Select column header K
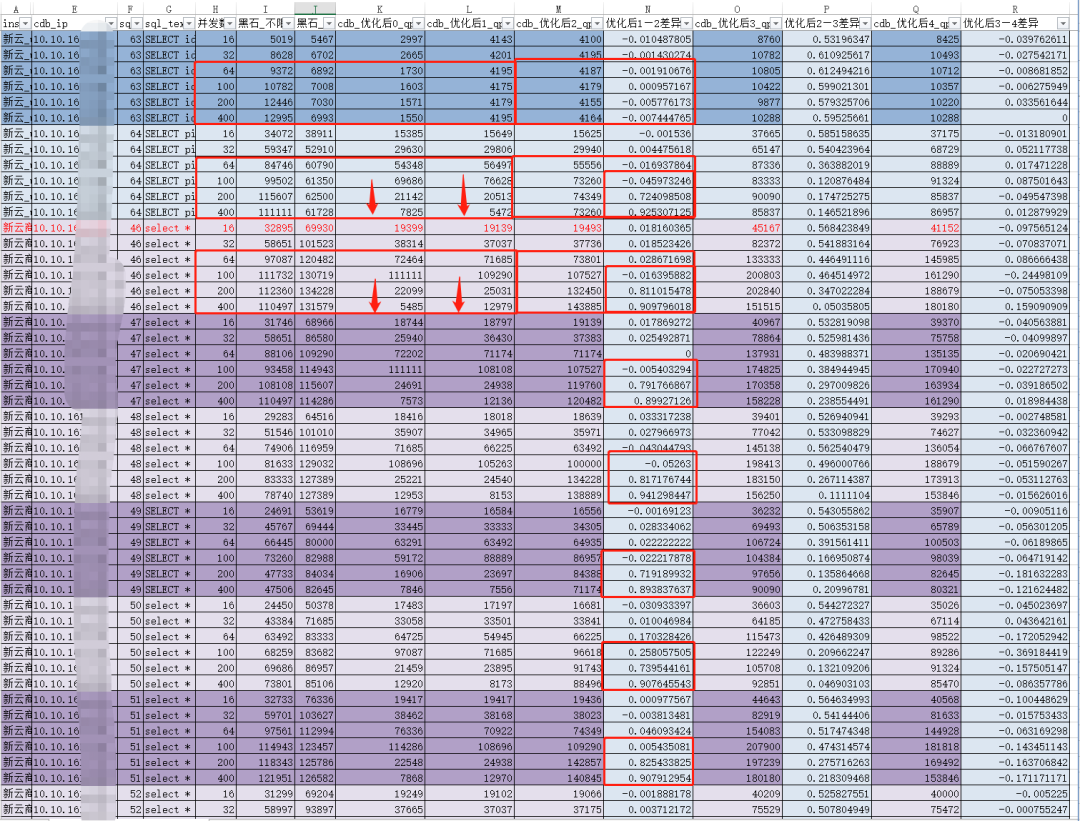The image size is (1080, 821). (x=380, y=10)
